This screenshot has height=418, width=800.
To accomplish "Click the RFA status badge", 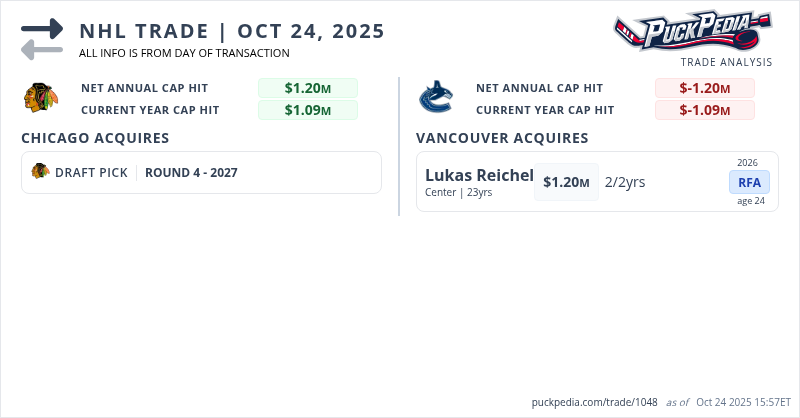I will (x=749, y=183).
